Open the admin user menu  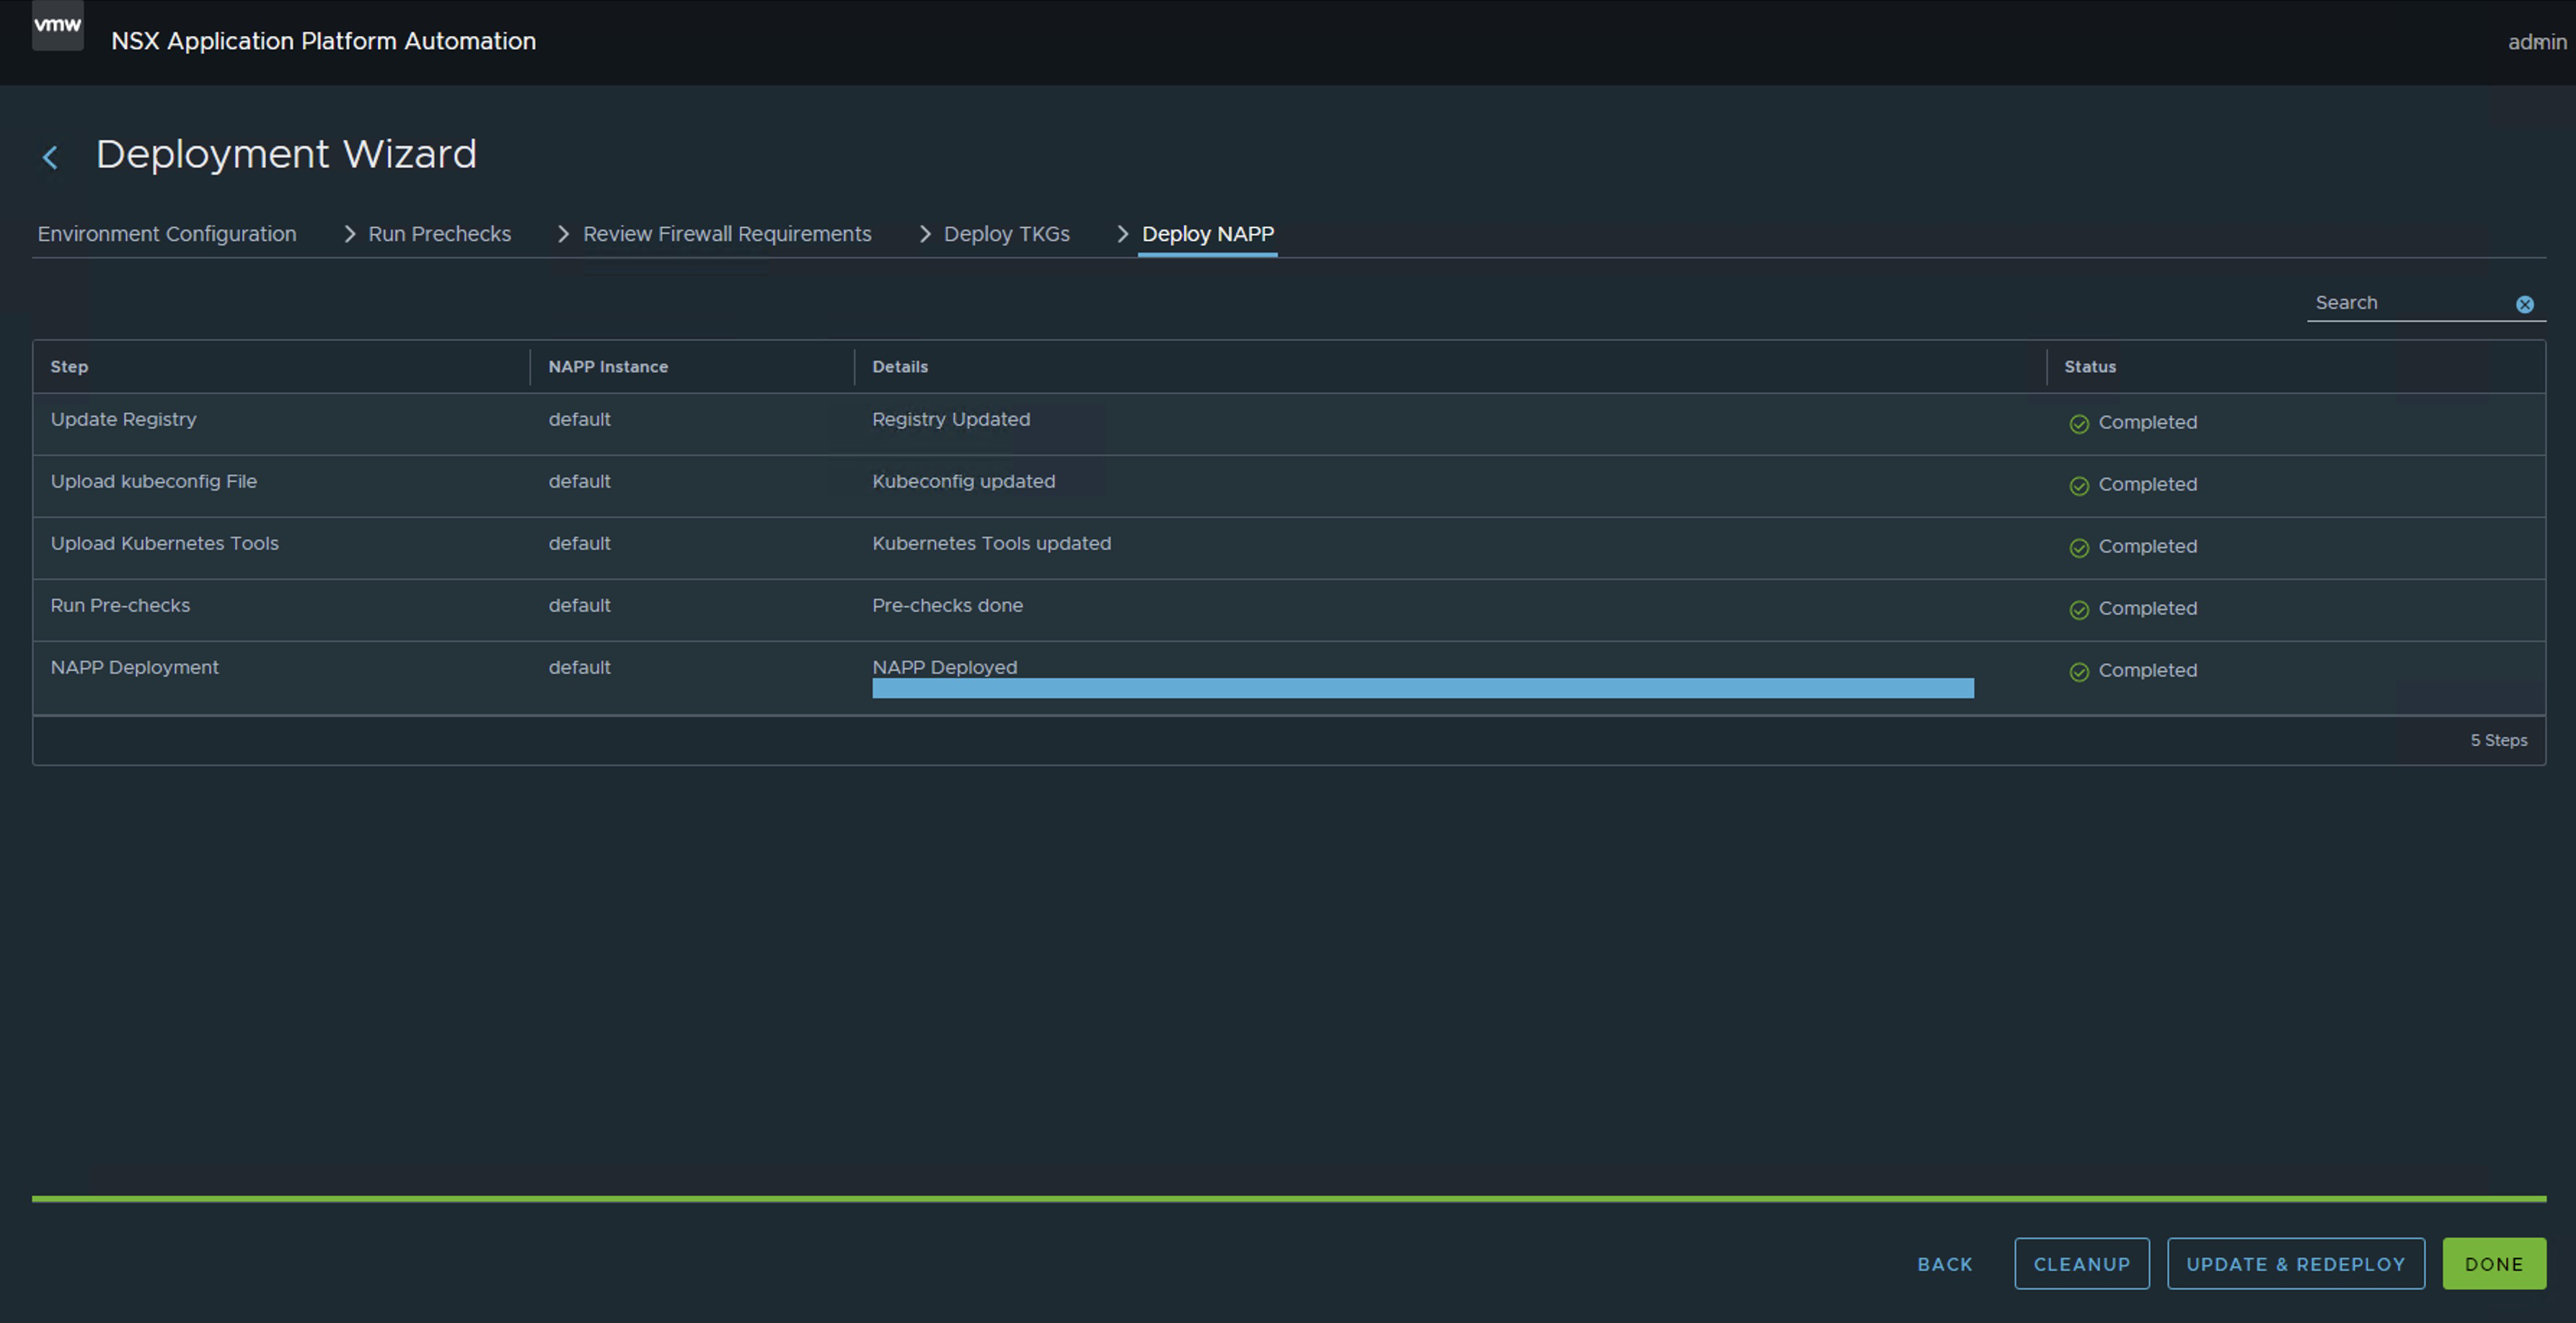pos(2537,42)
